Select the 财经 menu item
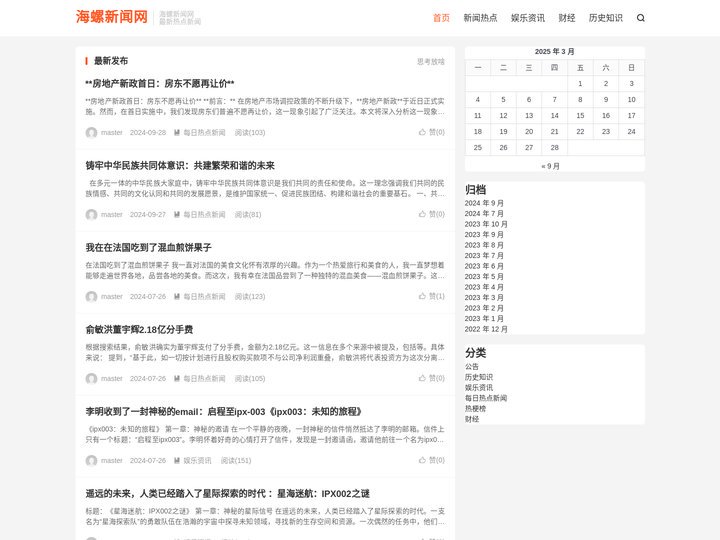This screenshot has width=720, height=540. (567, 18)
